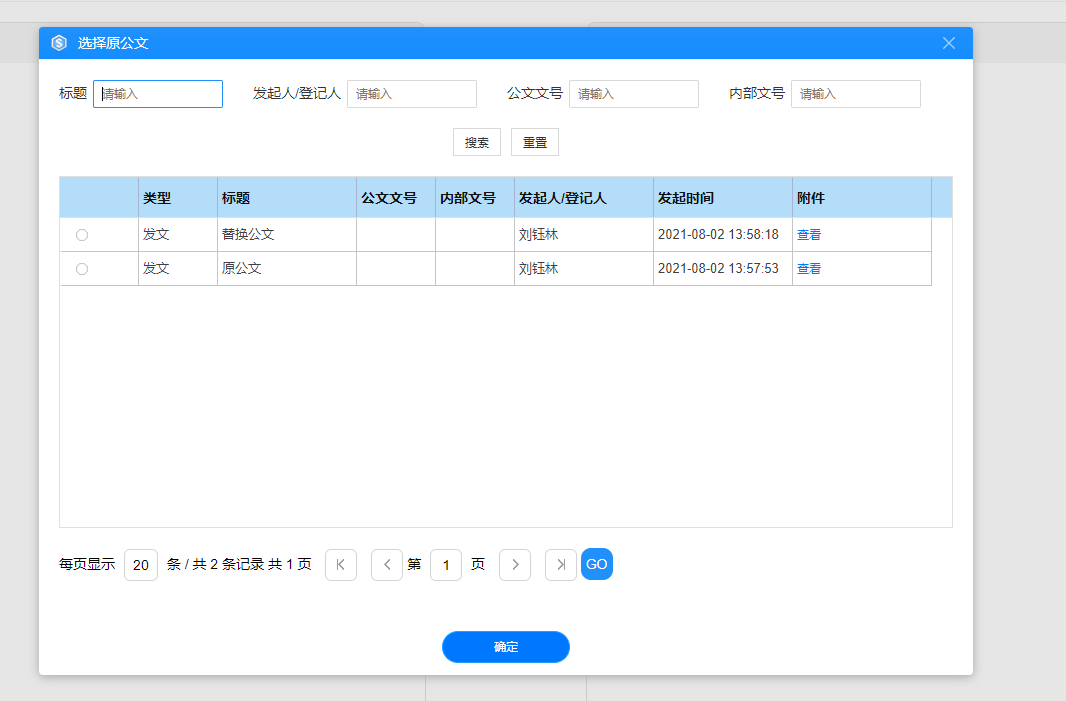Click the 公文文号 input field
This screenshot has width=1066, height=701.
point(634,94)
